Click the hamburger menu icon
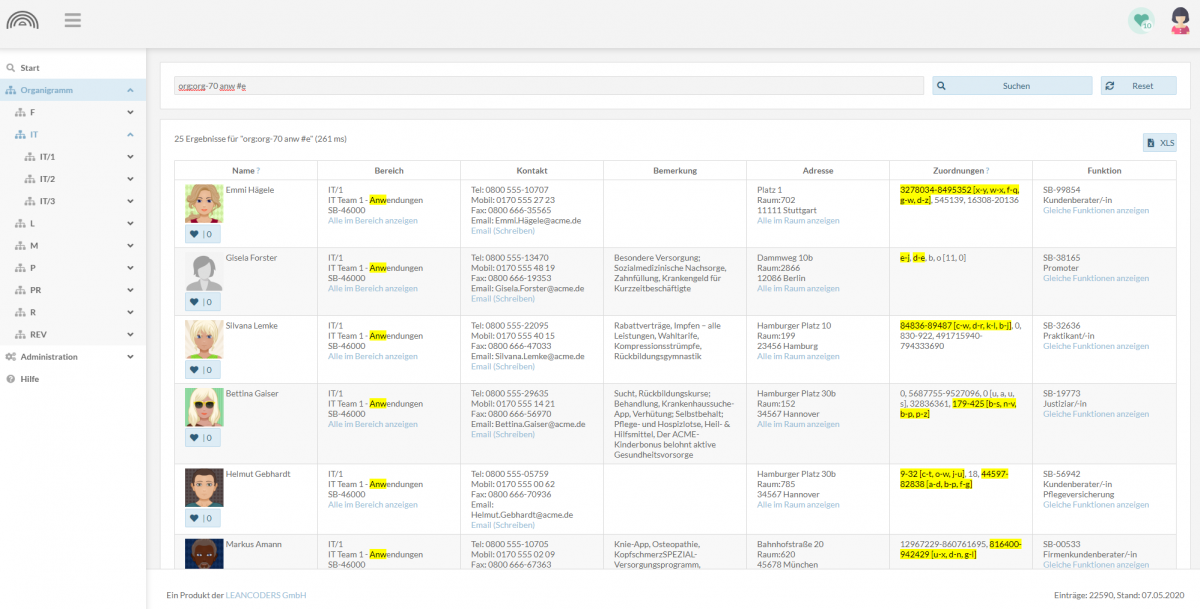This screenshot has width=1200, height=609. click(72, 20)
